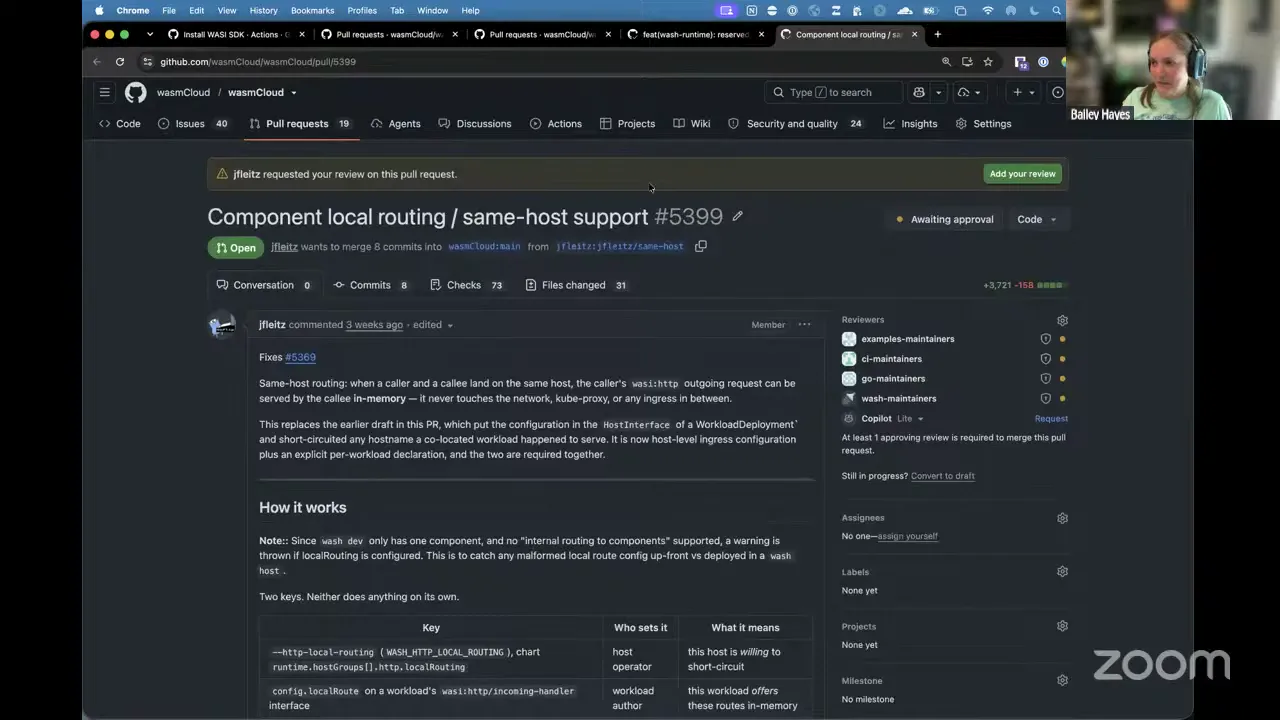The height and width of the screenshot is (720, 1280).
Task: Click the GitHub search field
Action: [834, 93]
